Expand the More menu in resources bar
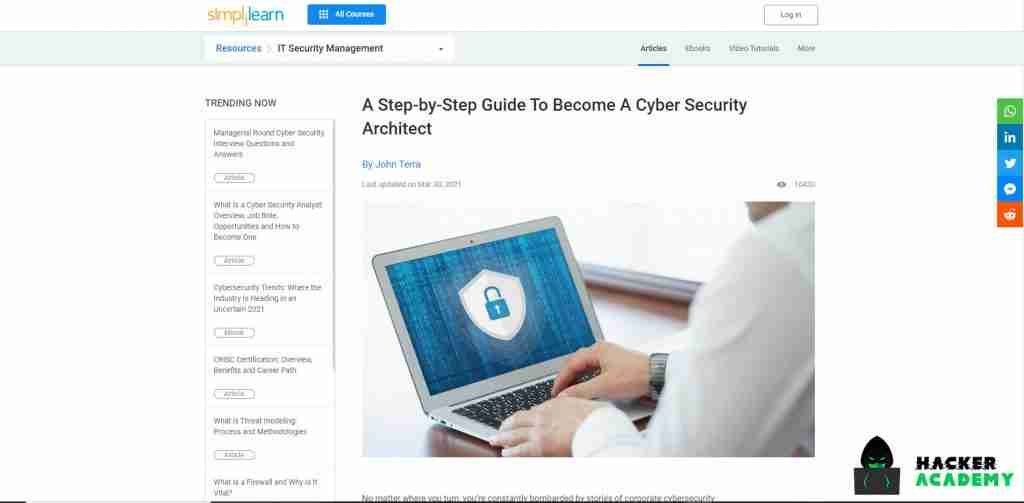 [x=806, y=48]
